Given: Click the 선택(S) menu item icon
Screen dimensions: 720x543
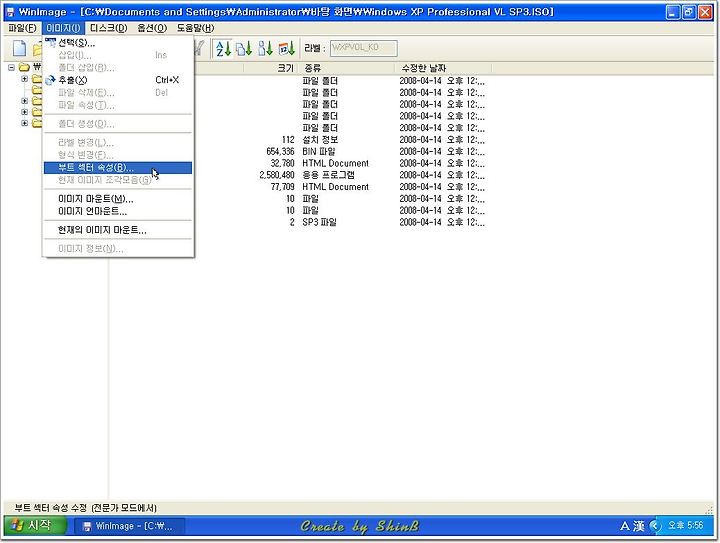Looking at the screenshot, I should coord(51,43).
